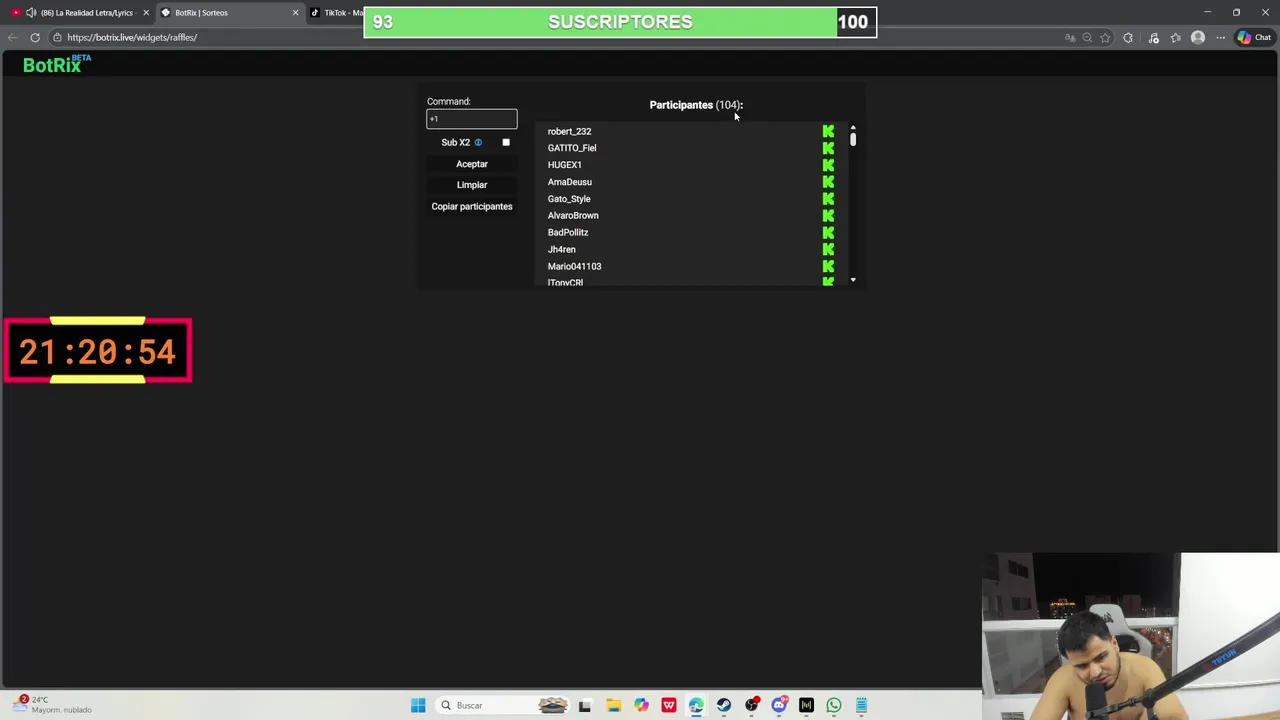This screenshot has width=1280, height=720.
Task: Click the Kick icon beside GATITO_Fiel
Action: pyautogui.click(x=828, y=148)
